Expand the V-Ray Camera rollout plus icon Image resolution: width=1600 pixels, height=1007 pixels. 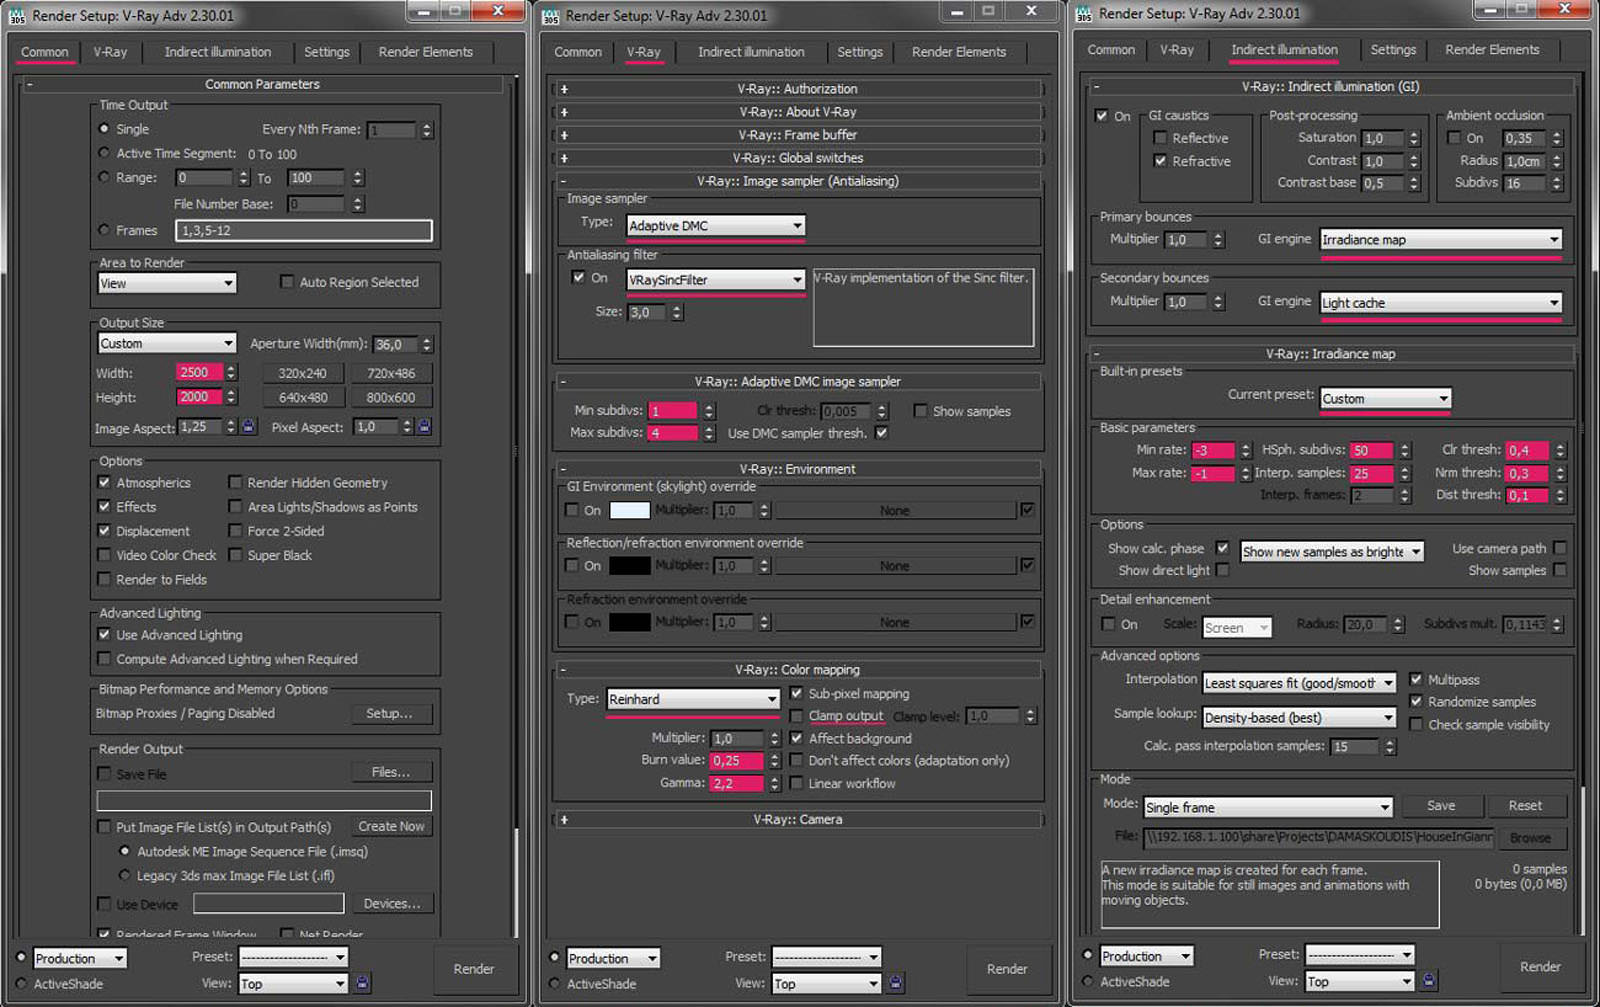(x=564, y=820)
